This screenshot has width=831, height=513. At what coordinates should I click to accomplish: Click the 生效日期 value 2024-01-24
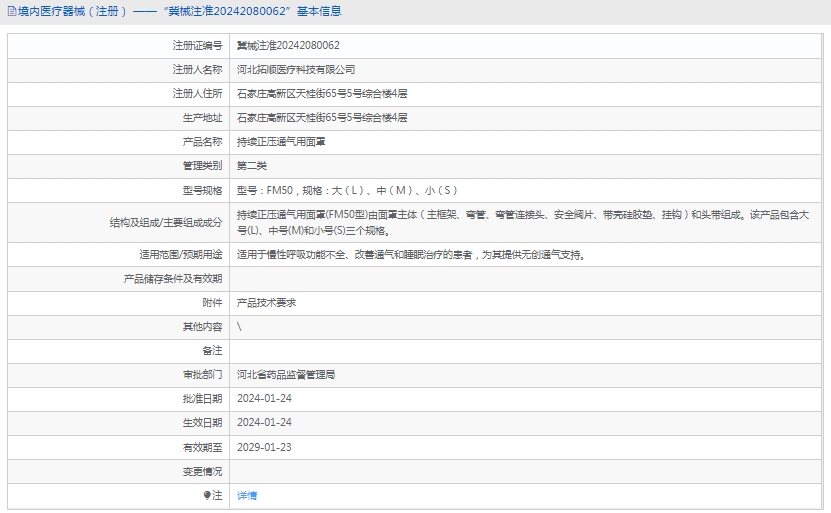pos(264,423)
